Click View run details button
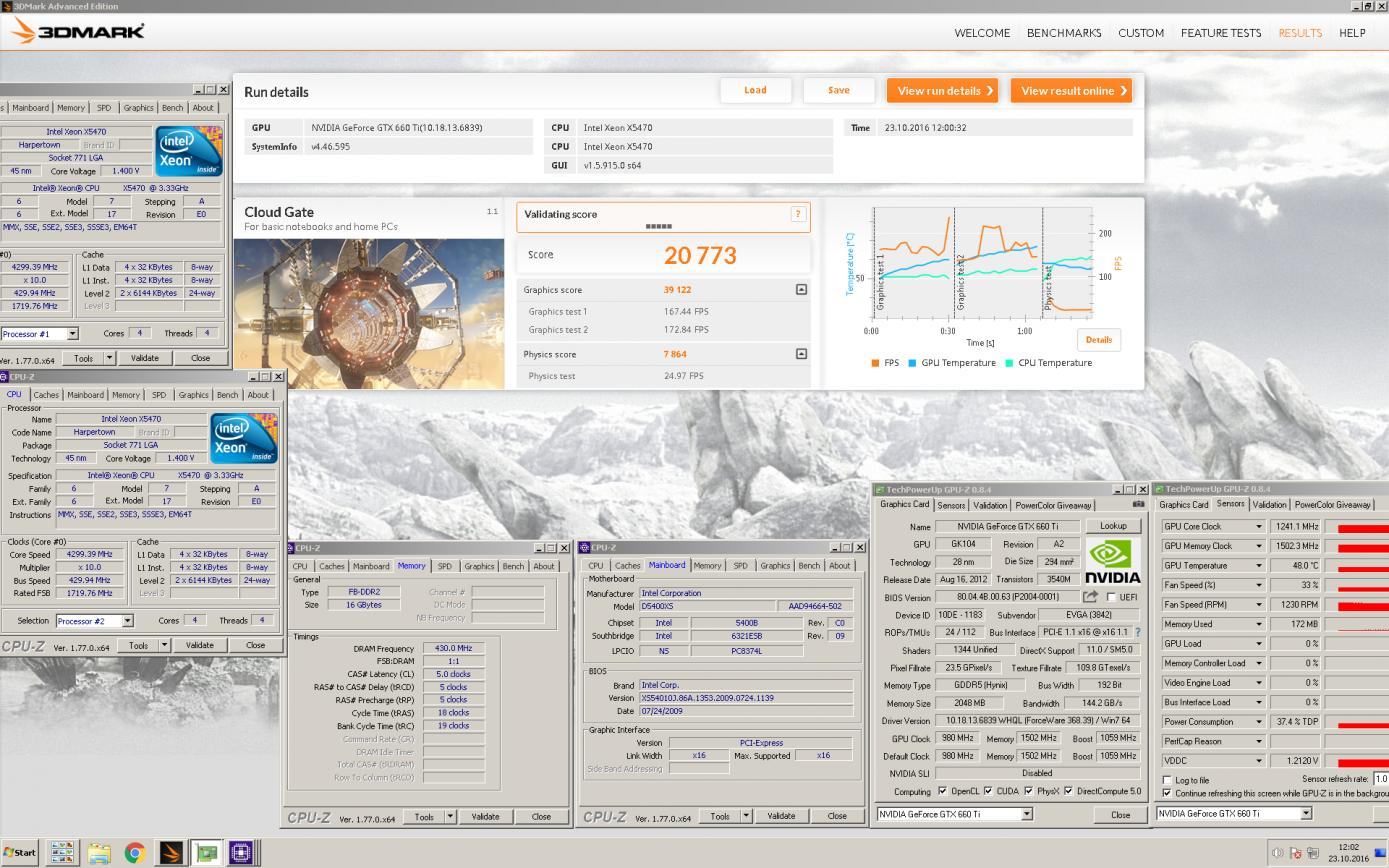 (942, 90)
